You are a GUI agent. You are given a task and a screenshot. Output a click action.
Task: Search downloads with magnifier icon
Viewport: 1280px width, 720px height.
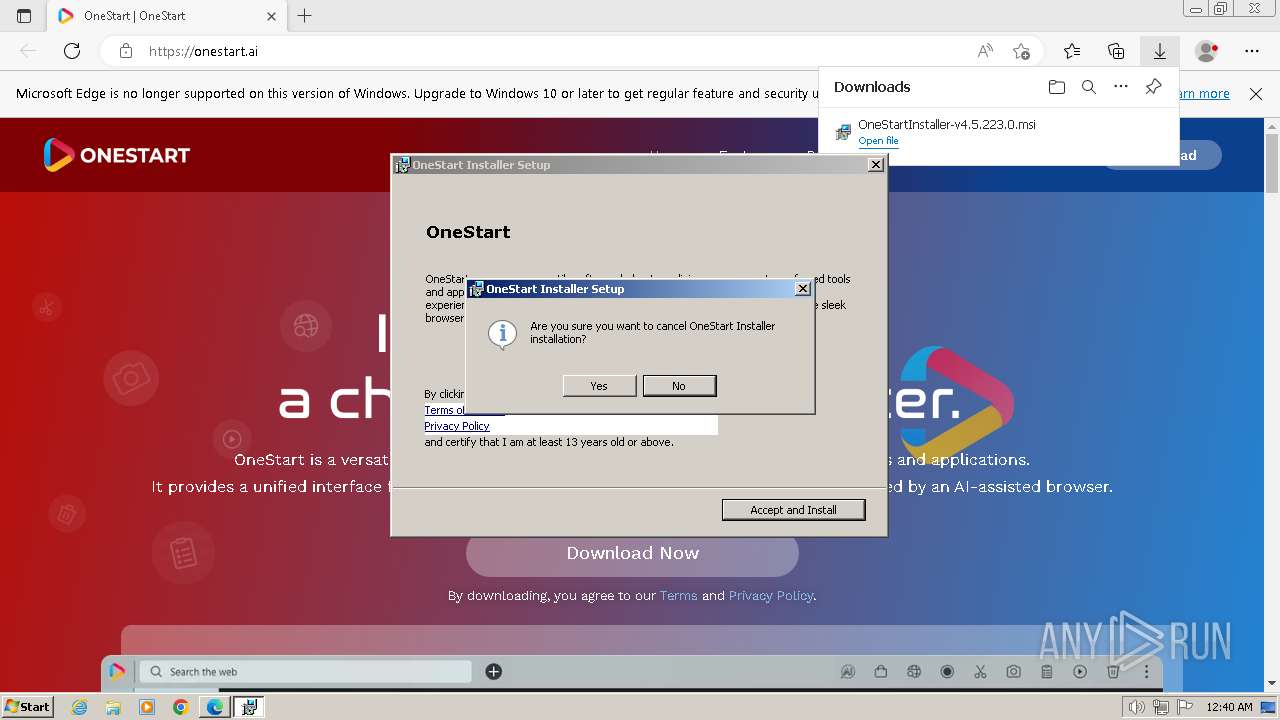1089,87
